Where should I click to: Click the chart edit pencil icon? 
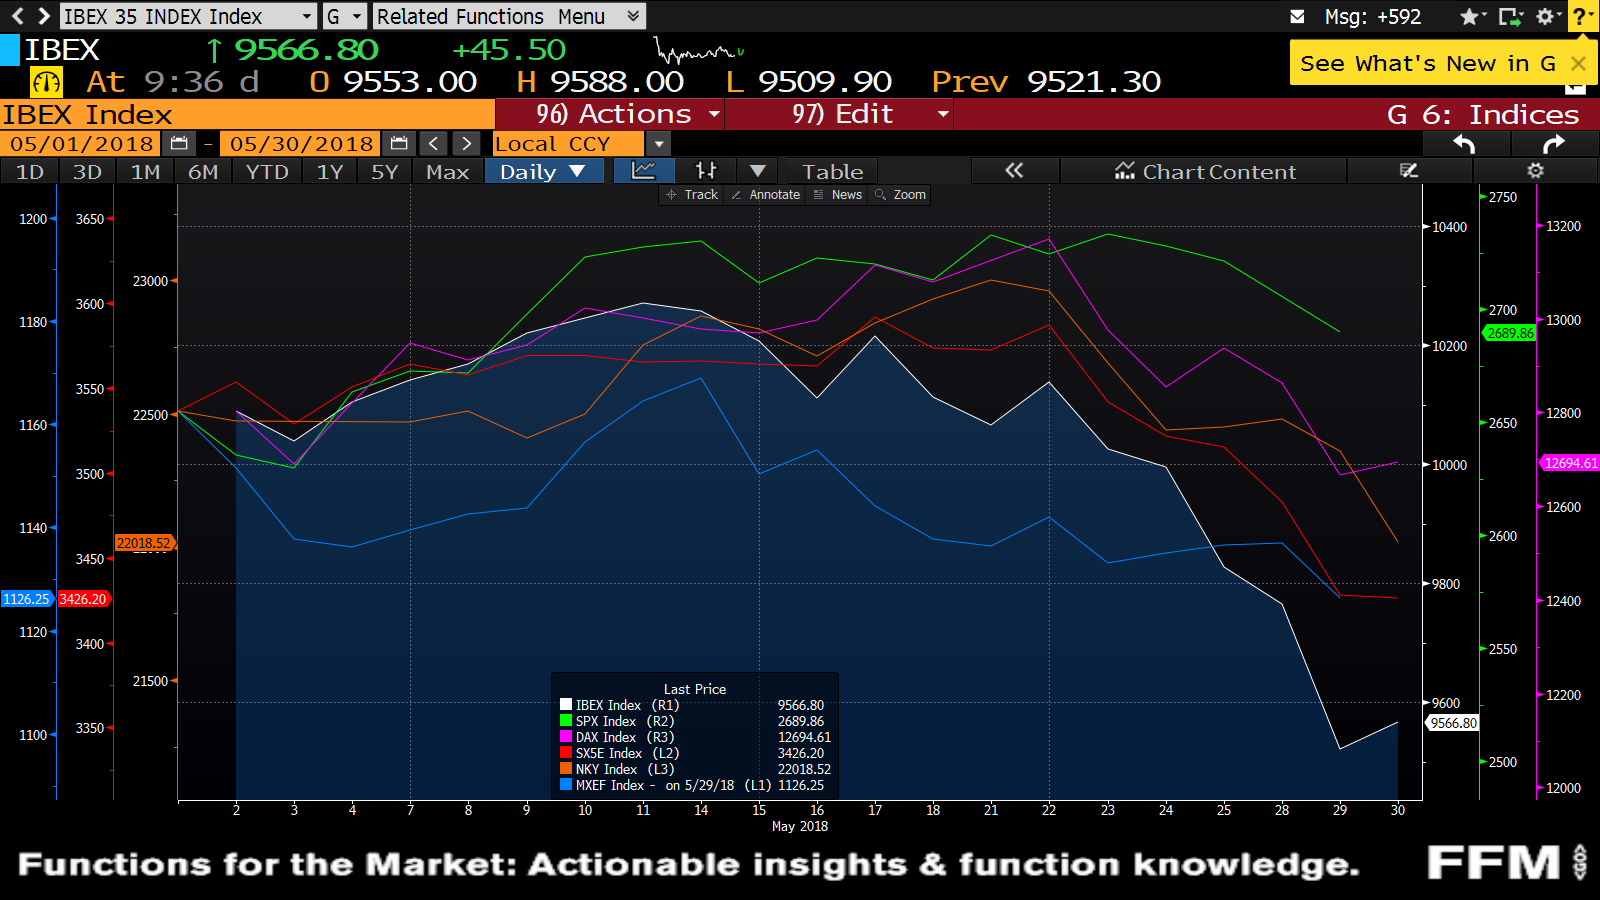pos(1409,171)
